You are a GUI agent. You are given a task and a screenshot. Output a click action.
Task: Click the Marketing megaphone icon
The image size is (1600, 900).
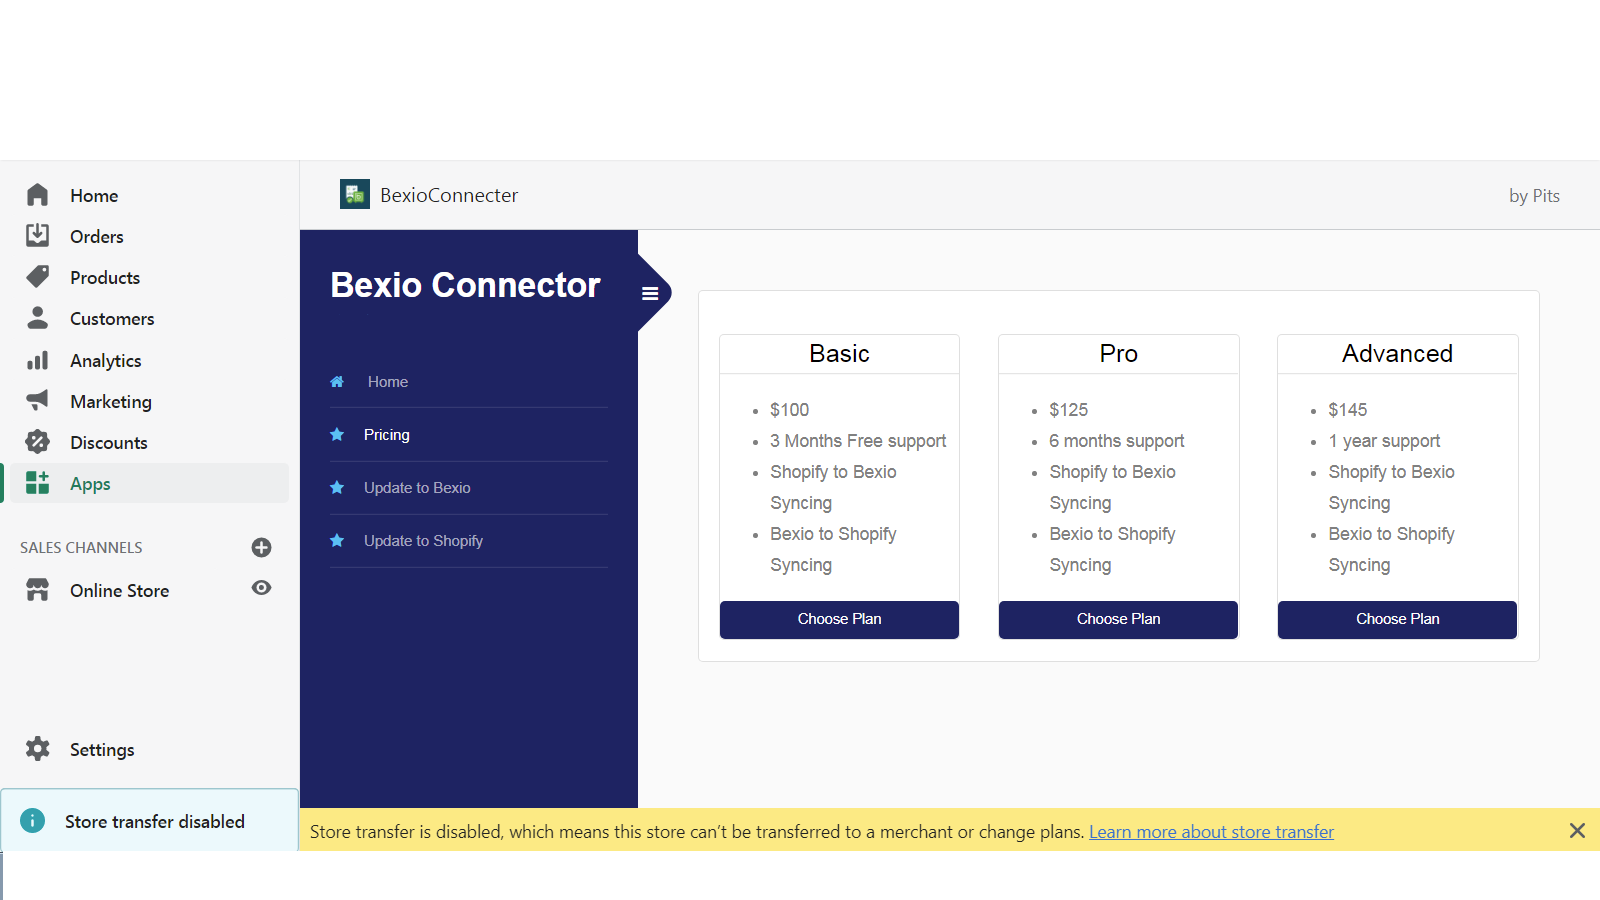coord(37,401)
